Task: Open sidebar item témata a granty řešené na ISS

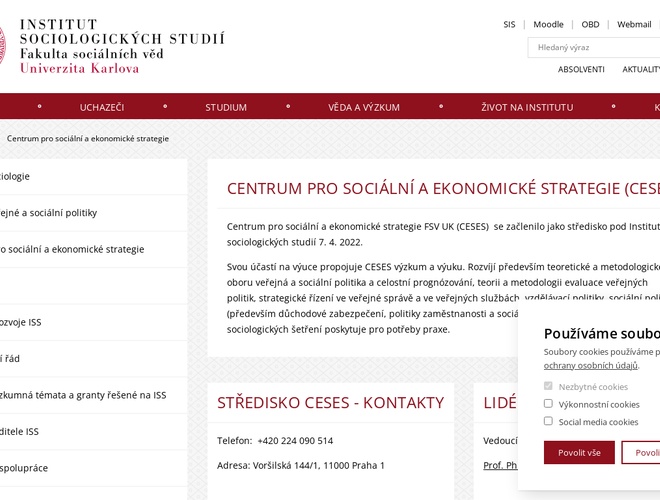Action: click(83, 395)
